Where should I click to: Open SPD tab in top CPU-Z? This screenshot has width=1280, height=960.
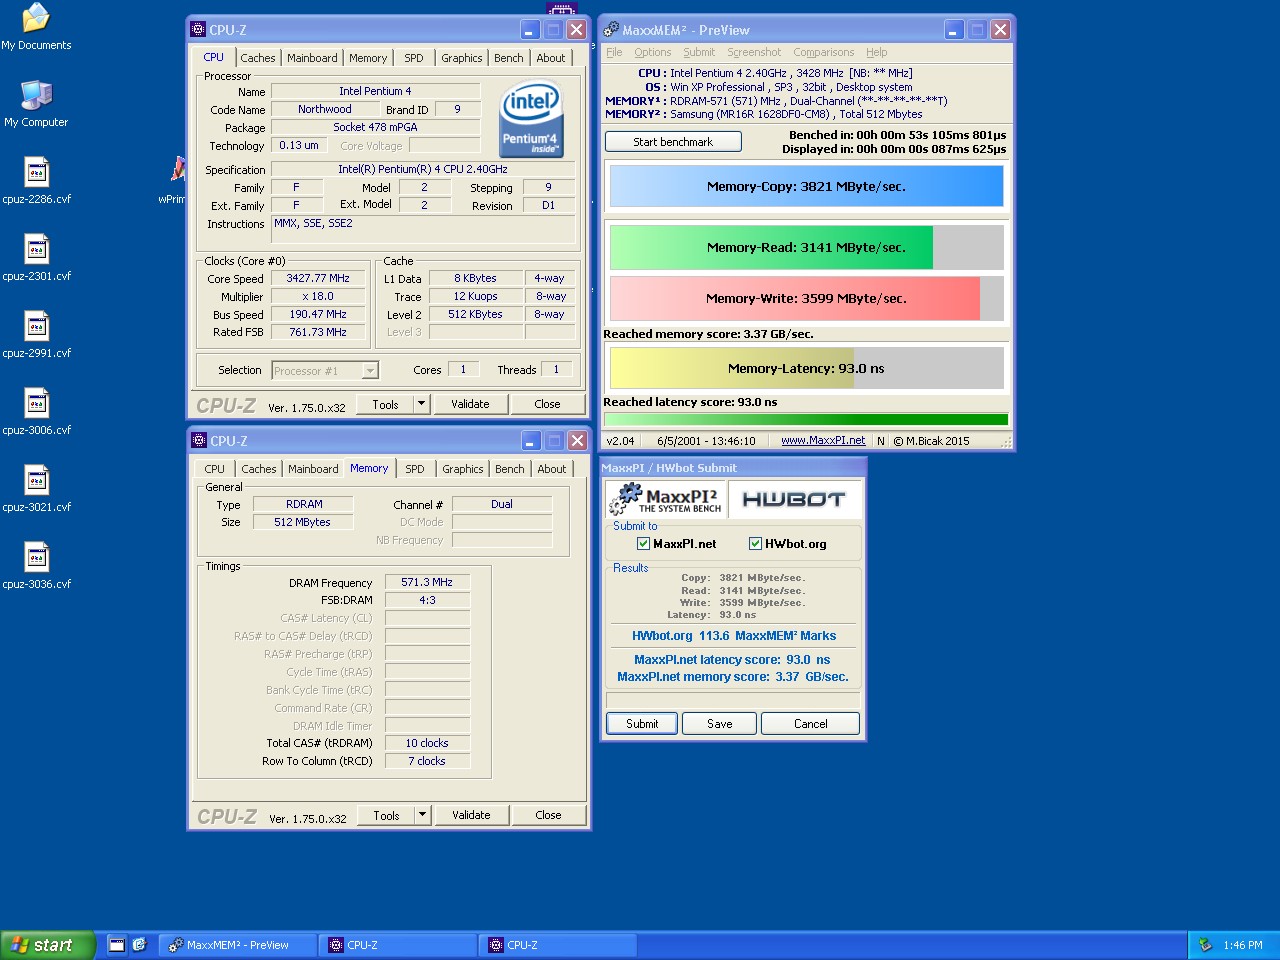pyautogui.click(x=414, y=58)
